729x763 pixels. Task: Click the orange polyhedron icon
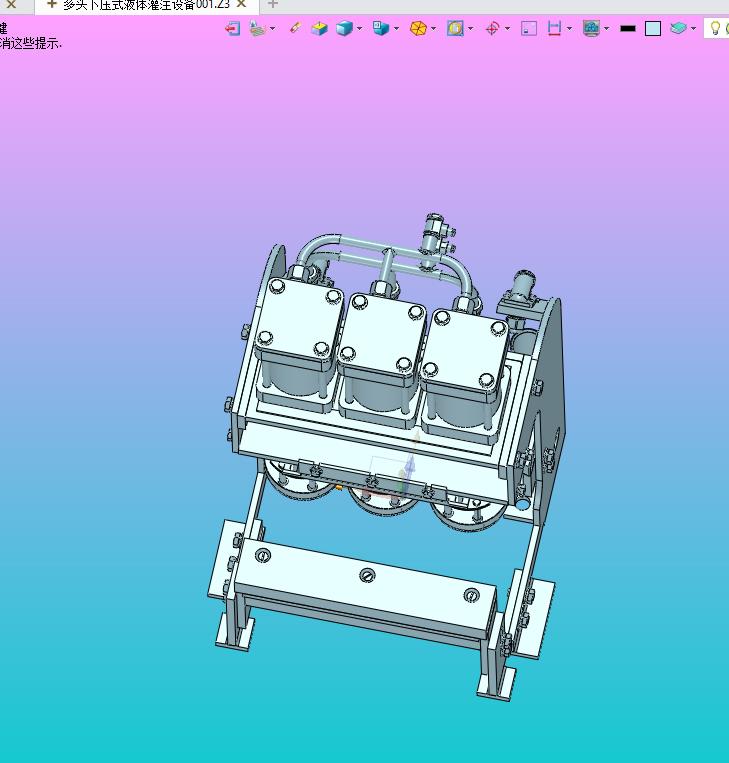pos(418,29)
